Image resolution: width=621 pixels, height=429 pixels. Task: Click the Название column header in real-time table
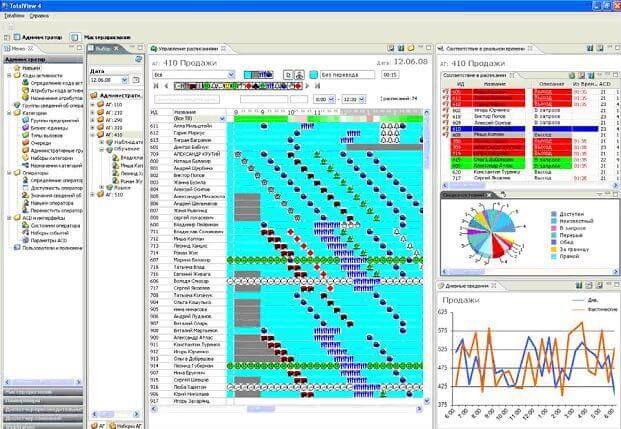[495, 84]
